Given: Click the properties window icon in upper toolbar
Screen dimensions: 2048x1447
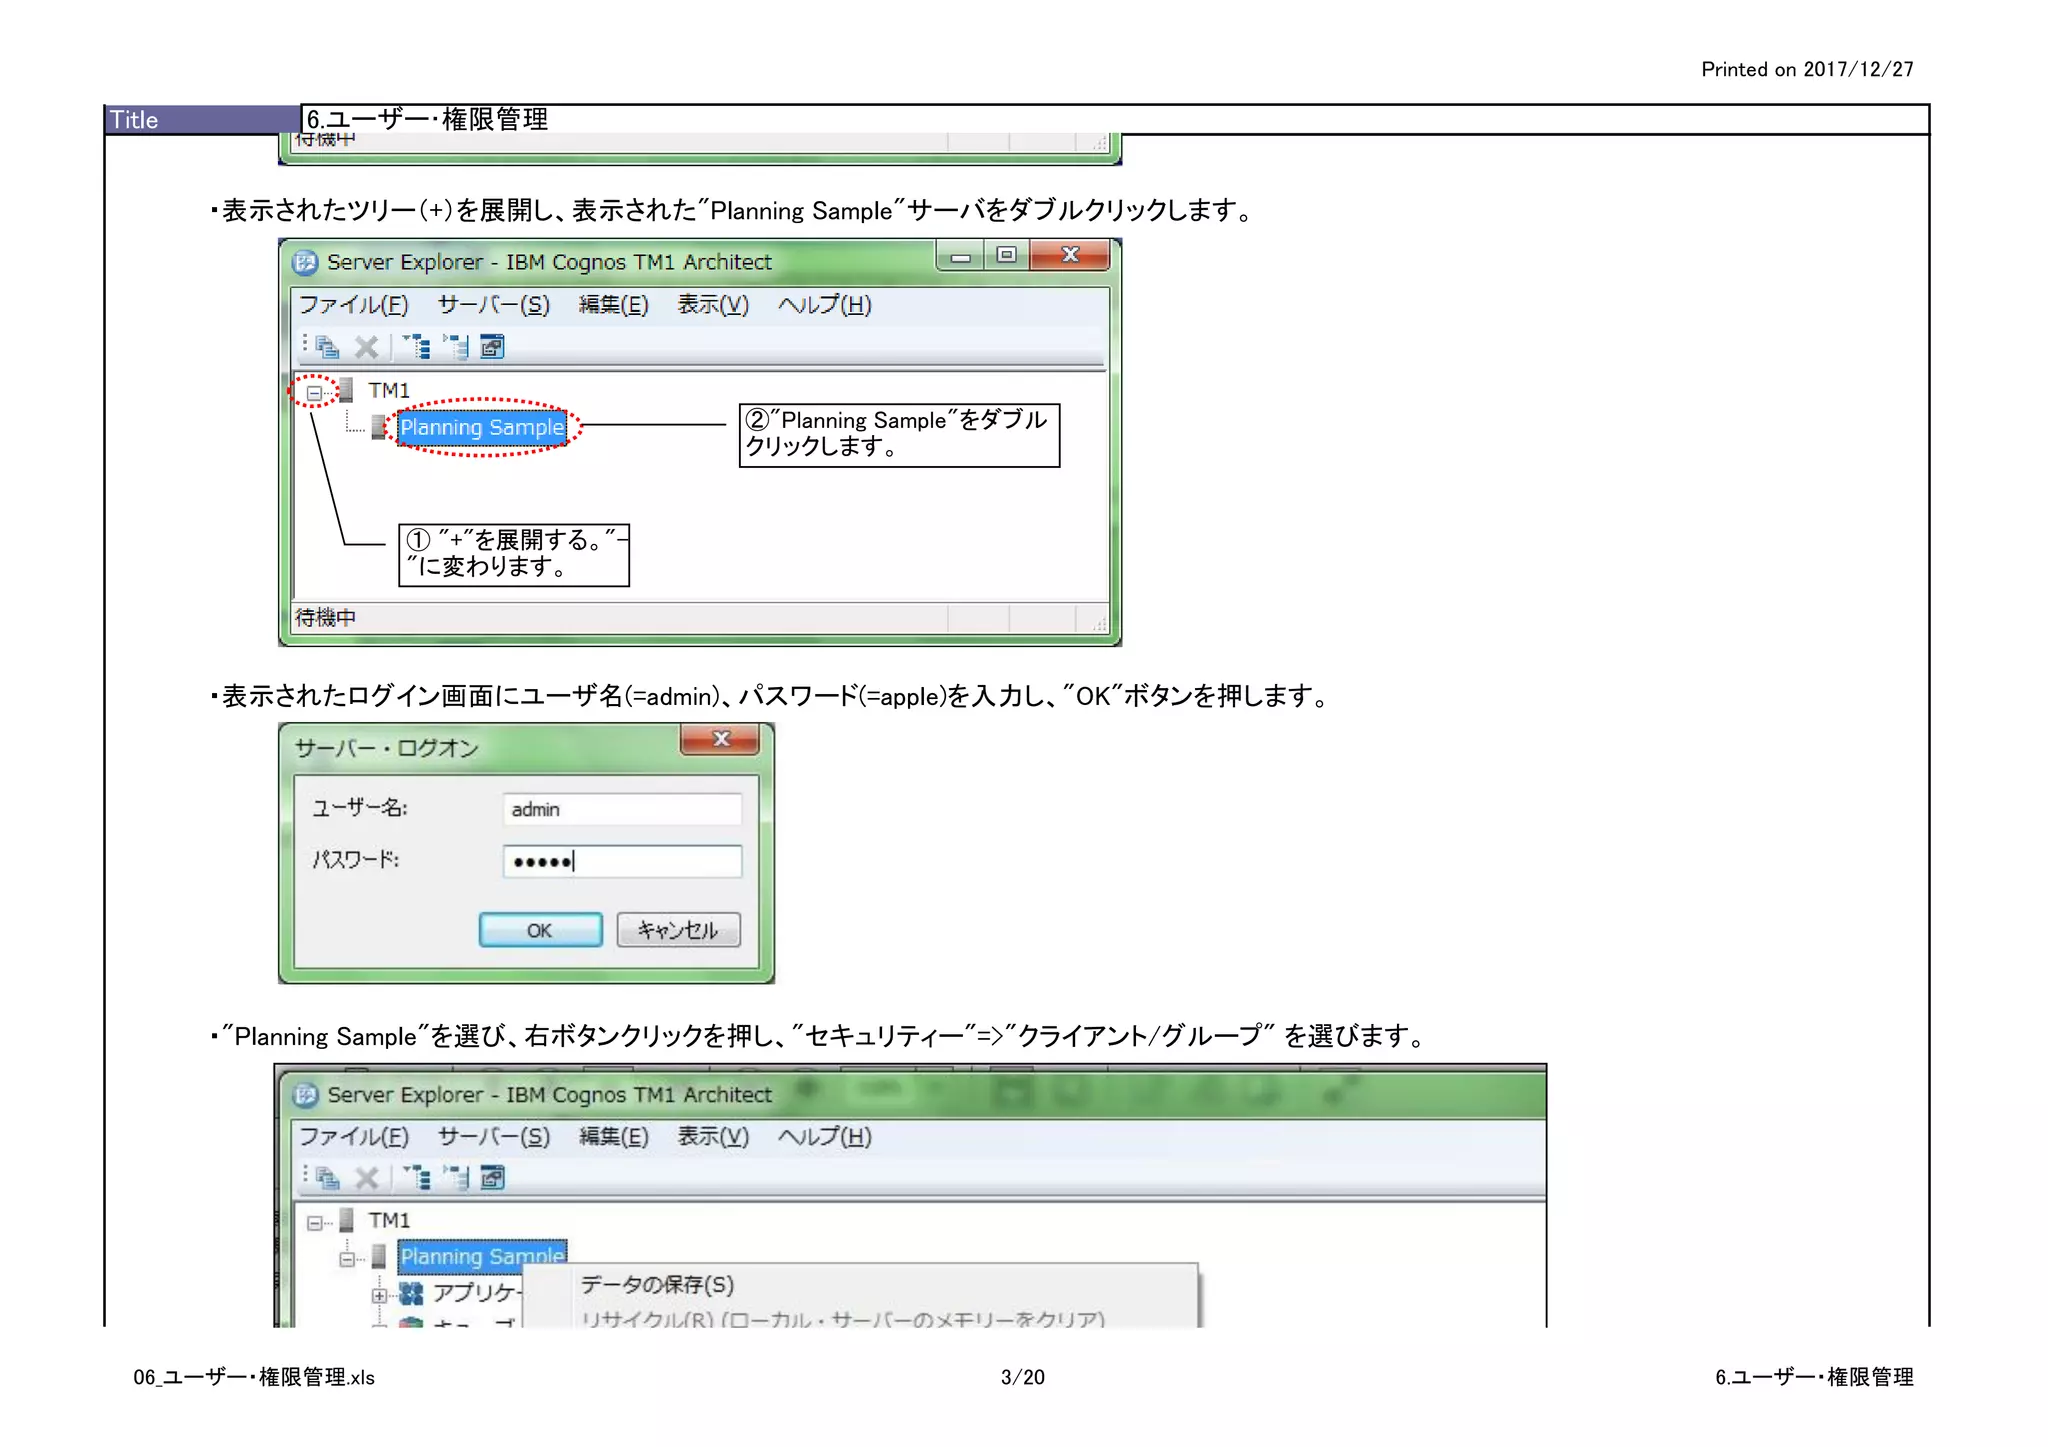Looking at the screenshot, I should point(492,347).
